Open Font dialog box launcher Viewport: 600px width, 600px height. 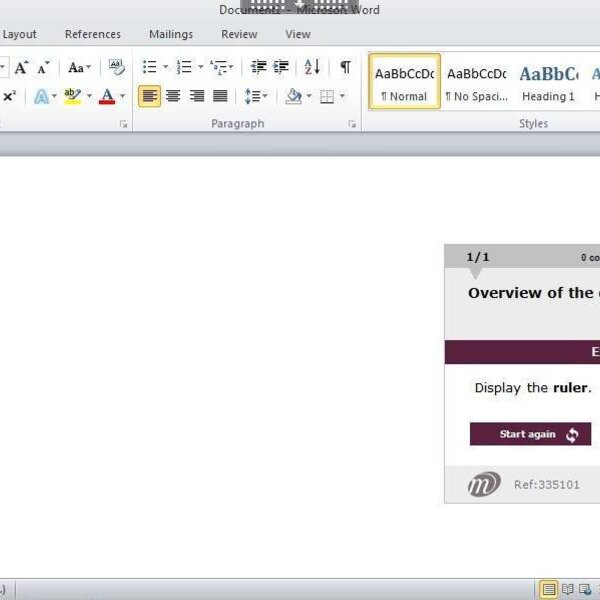[123, 124]
